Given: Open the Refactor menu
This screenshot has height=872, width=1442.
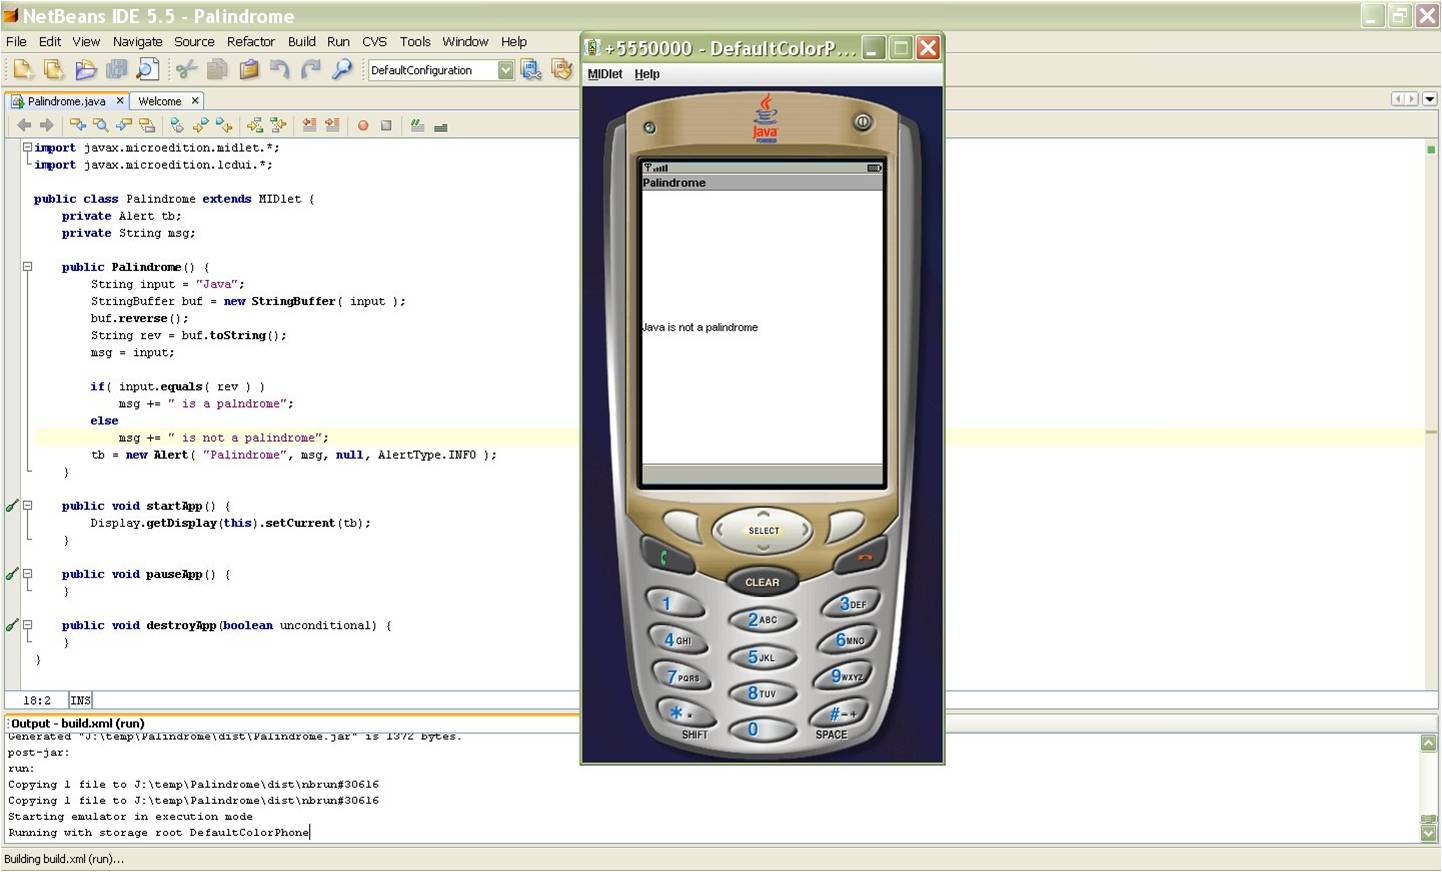Looking at the screenshot, I should tap(251, 42).
